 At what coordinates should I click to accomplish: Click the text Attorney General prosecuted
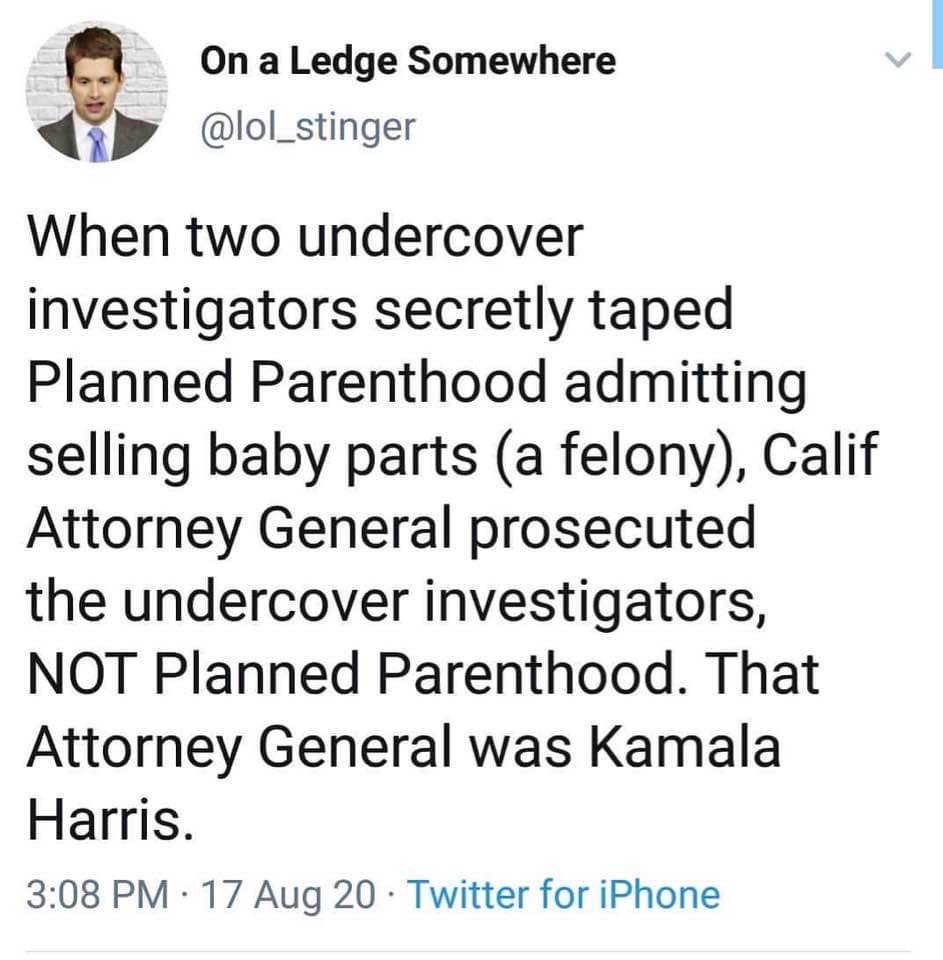[x=389, y=529]
